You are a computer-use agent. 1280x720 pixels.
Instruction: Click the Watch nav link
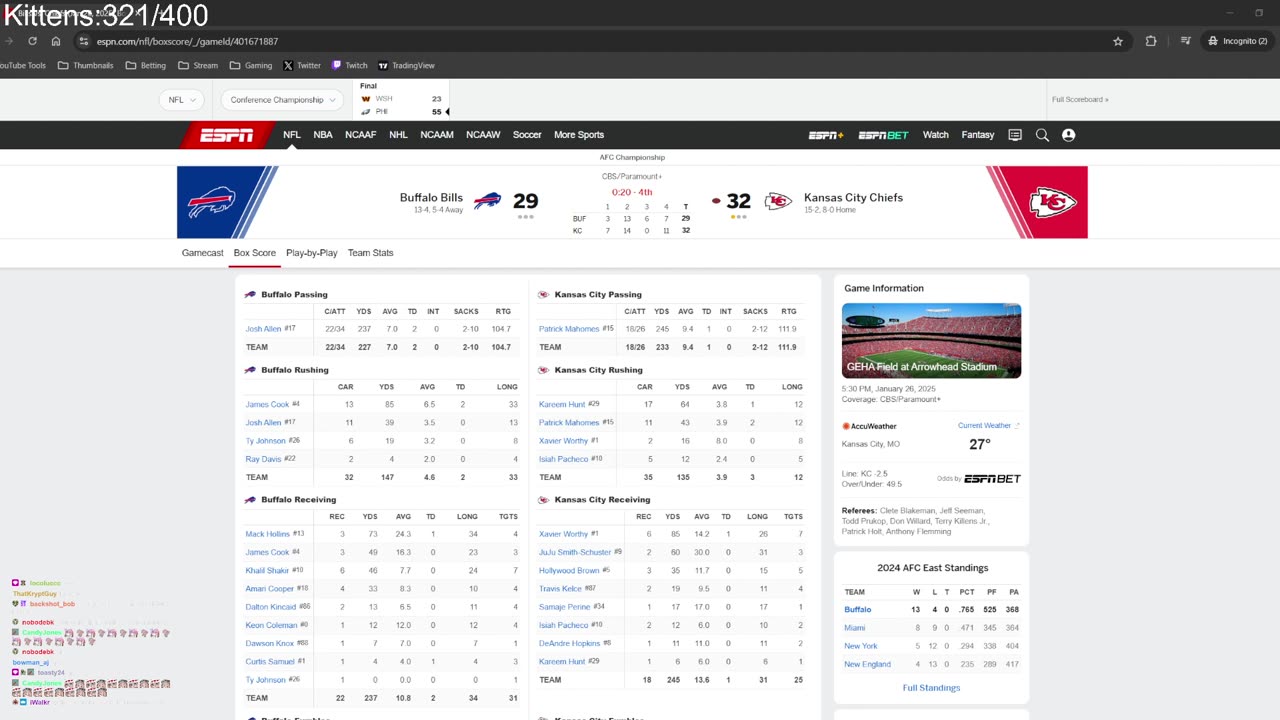[935, 135]
